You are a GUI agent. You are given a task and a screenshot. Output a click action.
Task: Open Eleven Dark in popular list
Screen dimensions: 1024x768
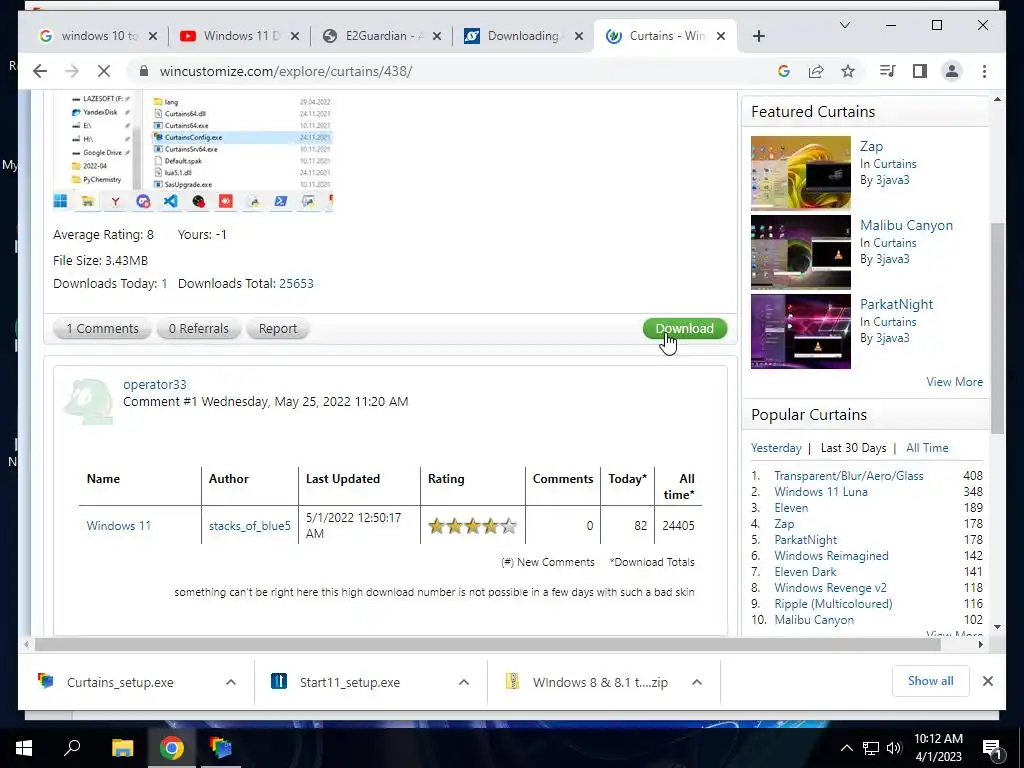coord(805,571)
